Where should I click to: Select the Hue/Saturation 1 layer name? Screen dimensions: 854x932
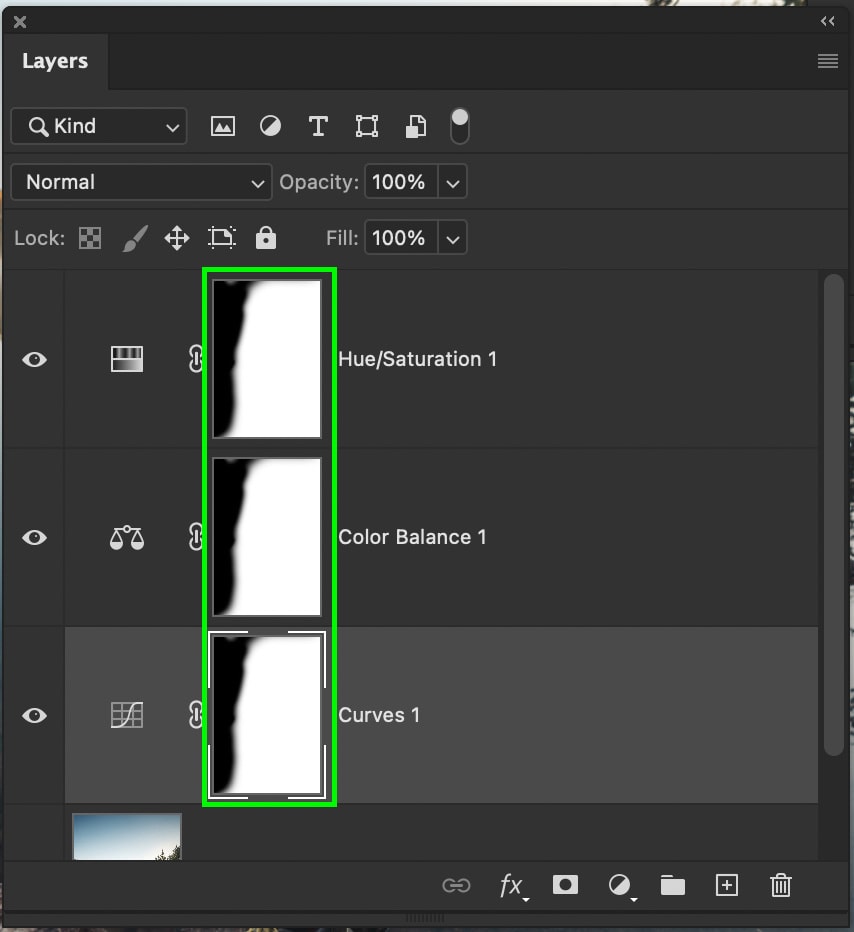tap(417, 359)
